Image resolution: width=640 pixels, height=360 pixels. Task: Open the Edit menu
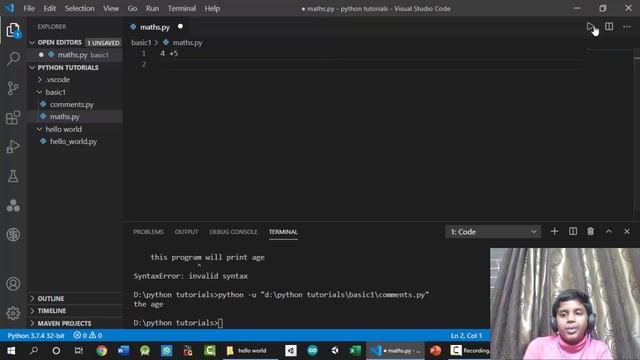pyautogui.click(x=49, y=8)
